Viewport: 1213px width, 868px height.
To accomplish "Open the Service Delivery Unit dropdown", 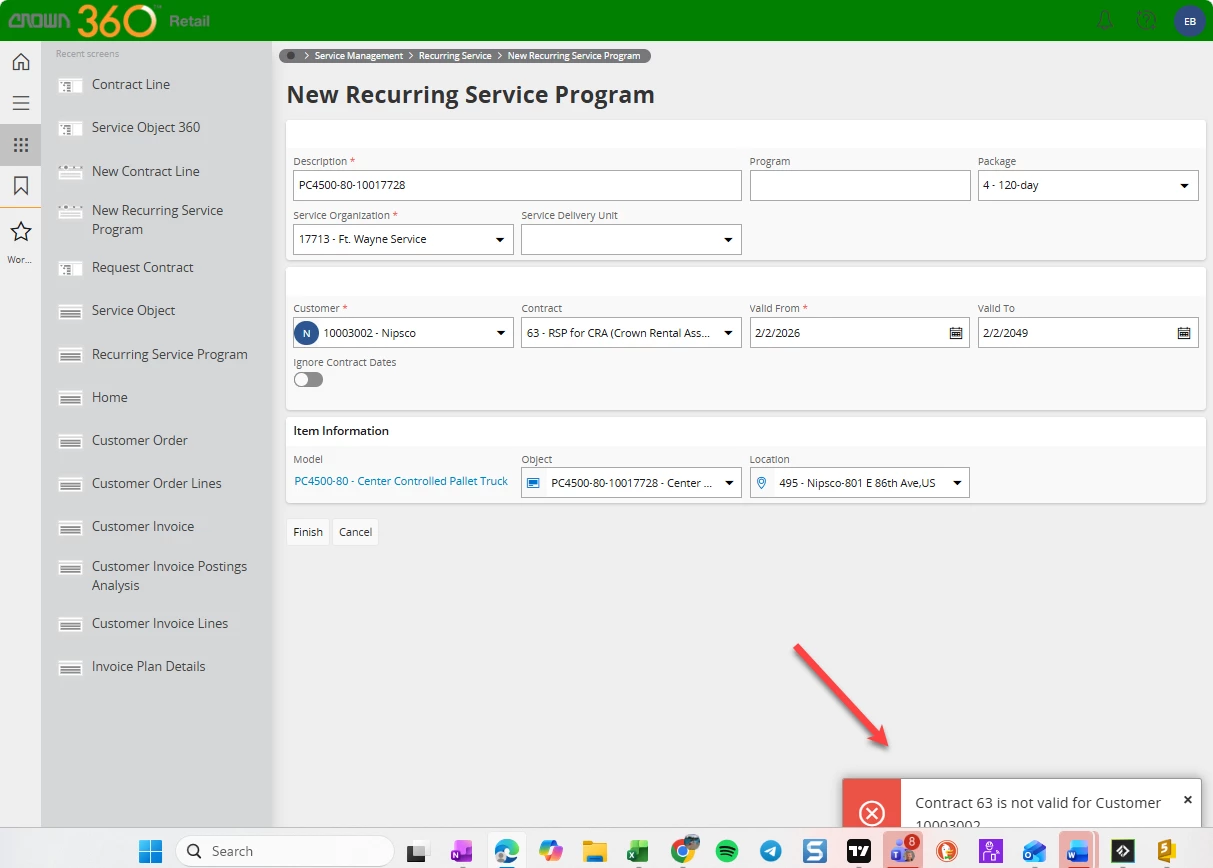I will tap(727, 240).
